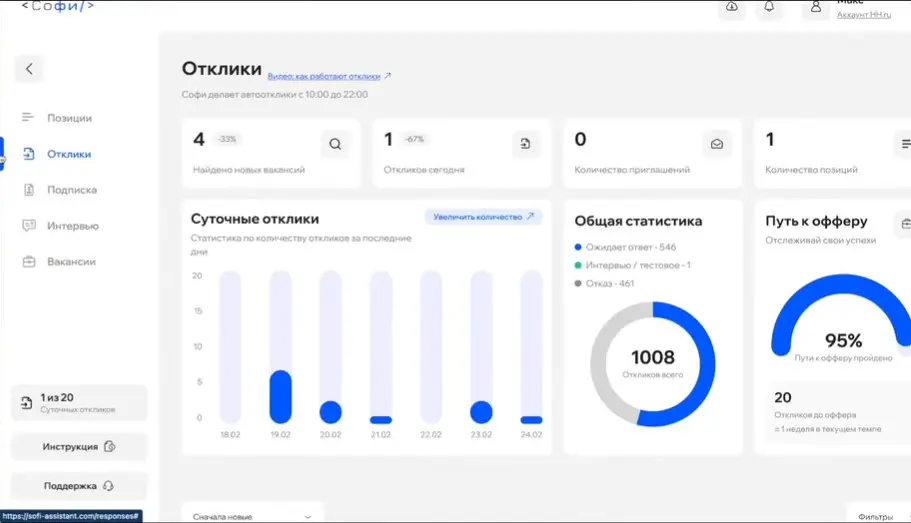This screenshot has height=523, width=911.
Task: Open the Софи logo home
Action: [58, 6]
